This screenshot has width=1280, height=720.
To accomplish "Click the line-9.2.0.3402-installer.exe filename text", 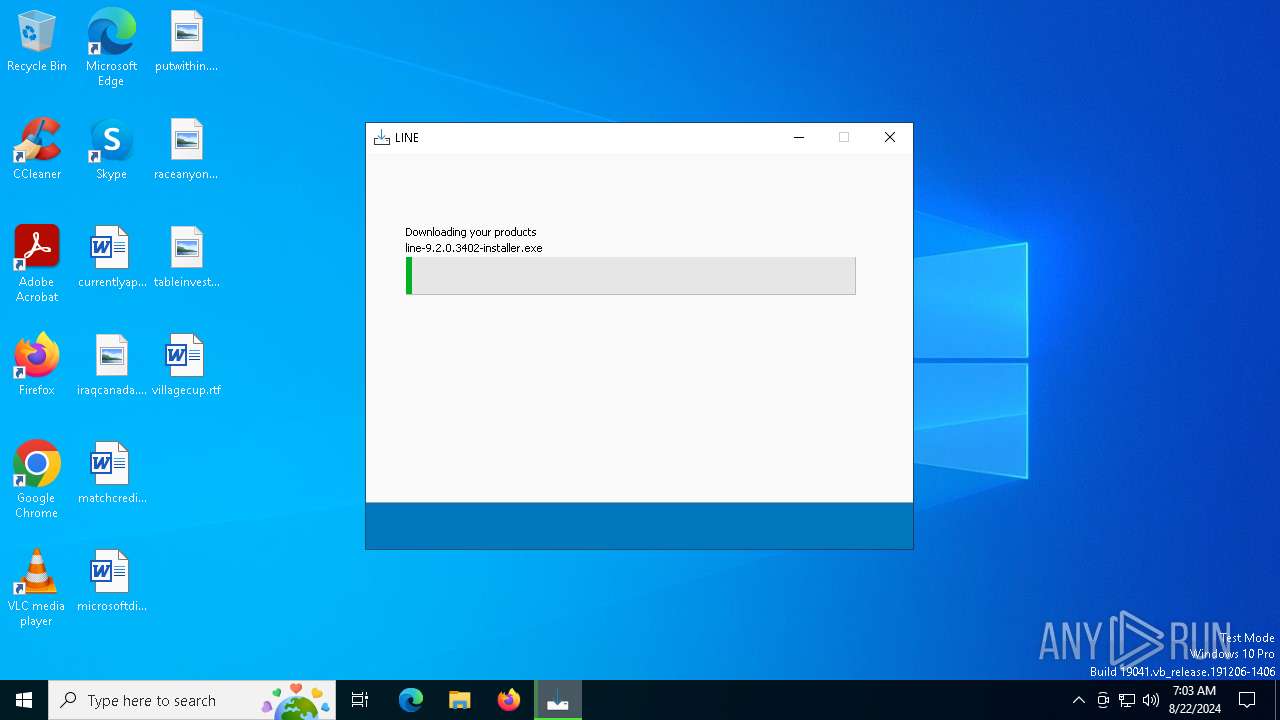I will point(474,248).
